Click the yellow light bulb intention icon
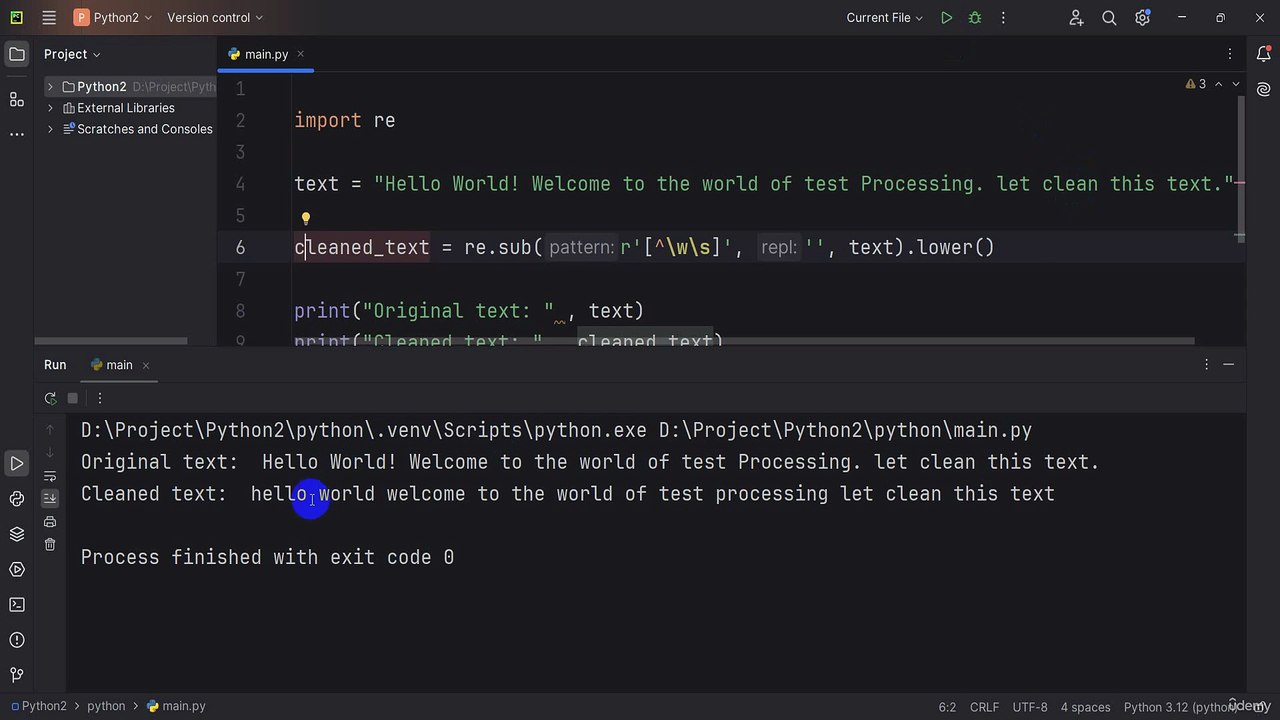Viewport: 1280px width, 720px height. [306, 217]
